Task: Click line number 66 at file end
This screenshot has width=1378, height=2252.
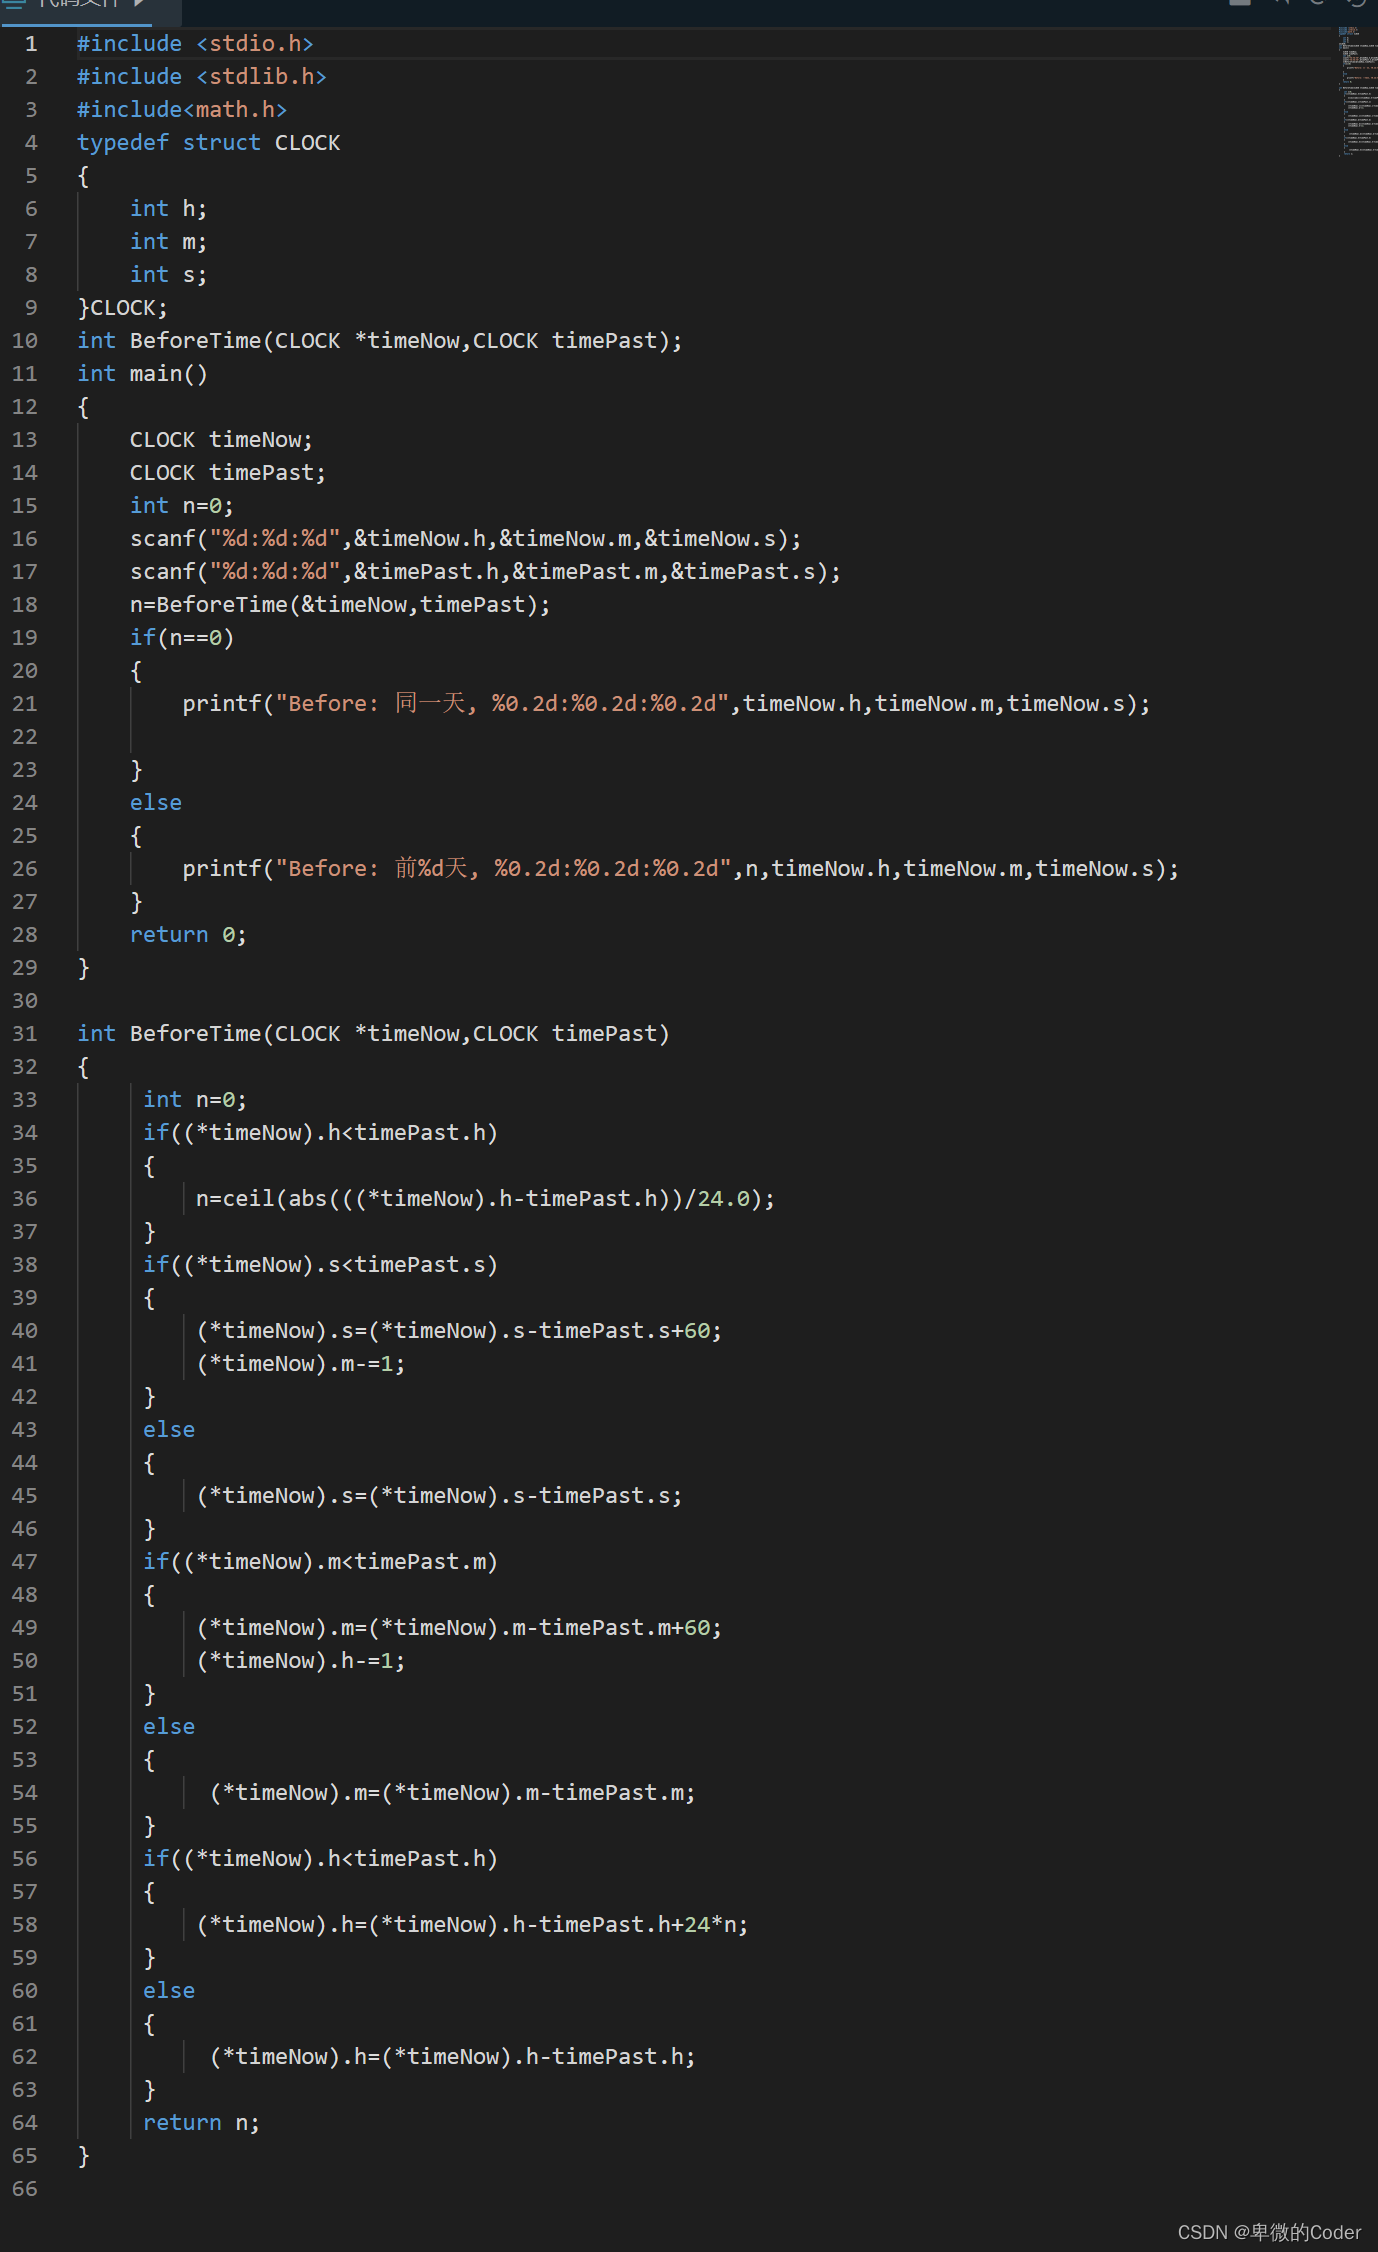Action: tap(25, 2189)
